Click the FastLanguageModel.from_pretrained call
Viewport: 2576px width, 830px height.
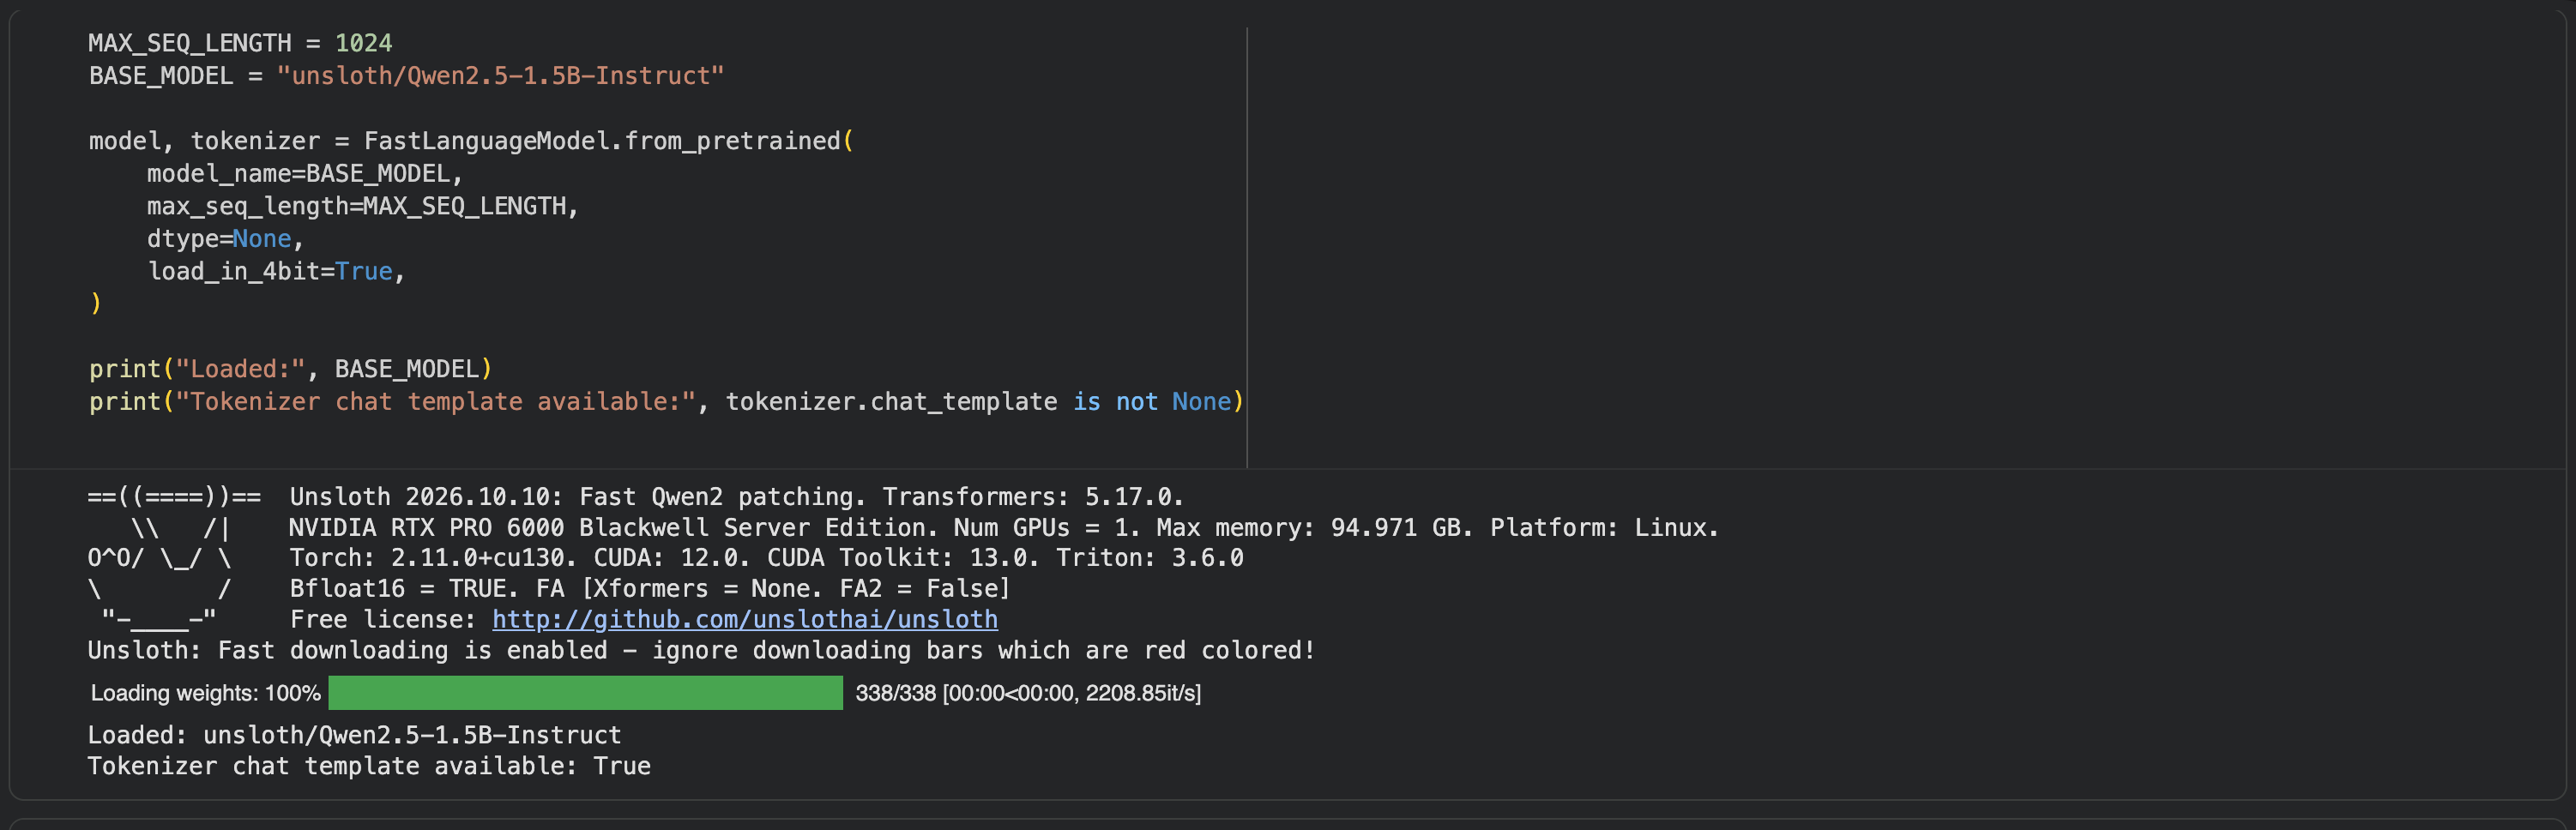(x=608, y=141)
